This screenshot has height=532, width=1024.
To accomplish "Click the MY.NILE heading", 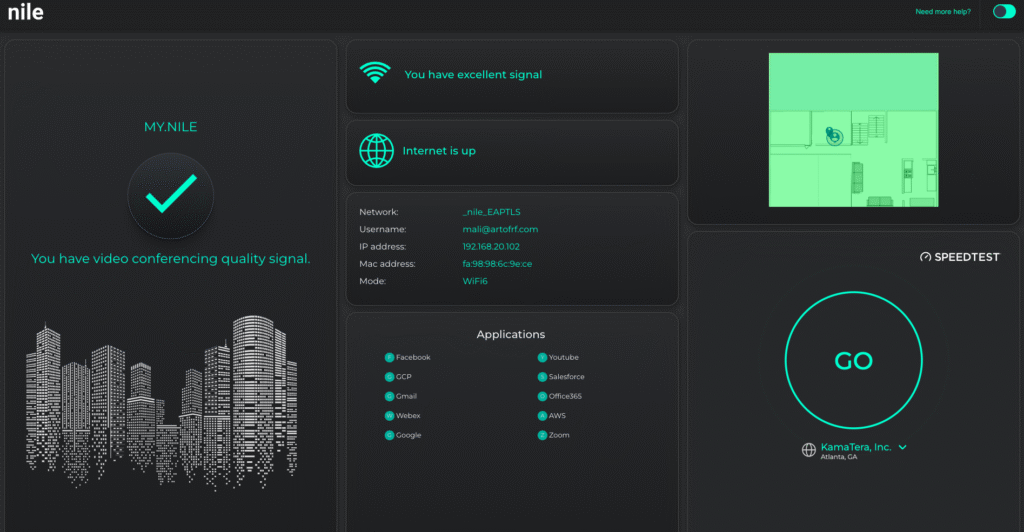I will 170,127.
